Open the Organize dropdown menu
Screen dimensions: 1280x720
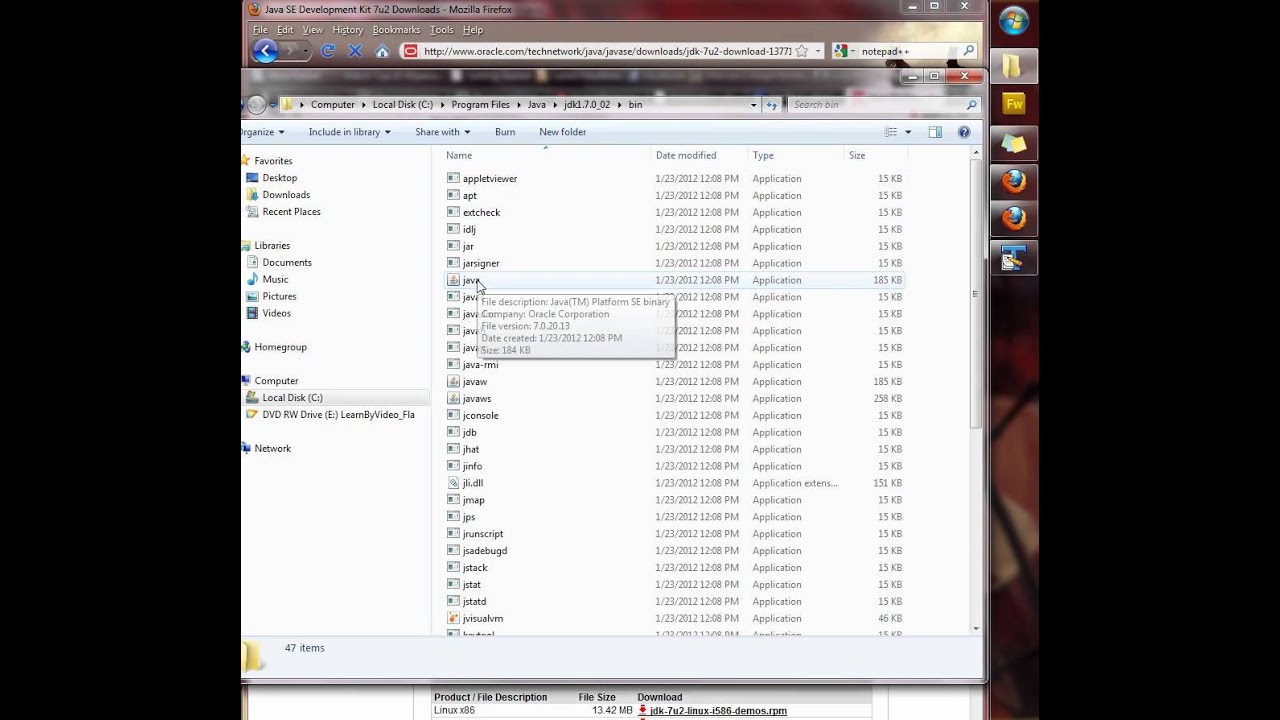click(263, 132)
